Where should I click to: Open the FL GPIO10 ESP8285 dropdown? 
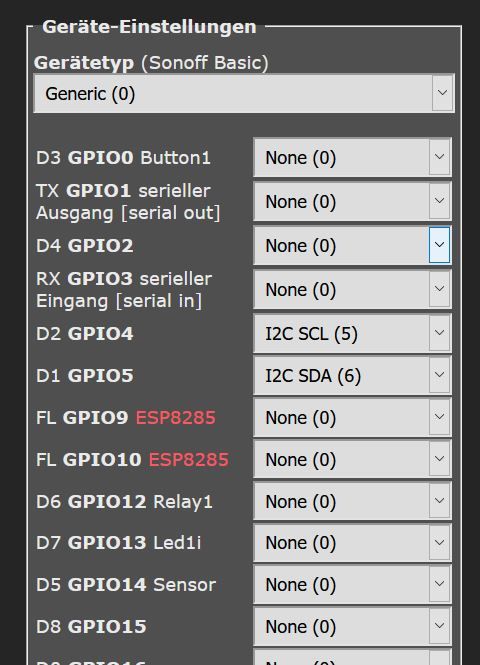[352, 459]
